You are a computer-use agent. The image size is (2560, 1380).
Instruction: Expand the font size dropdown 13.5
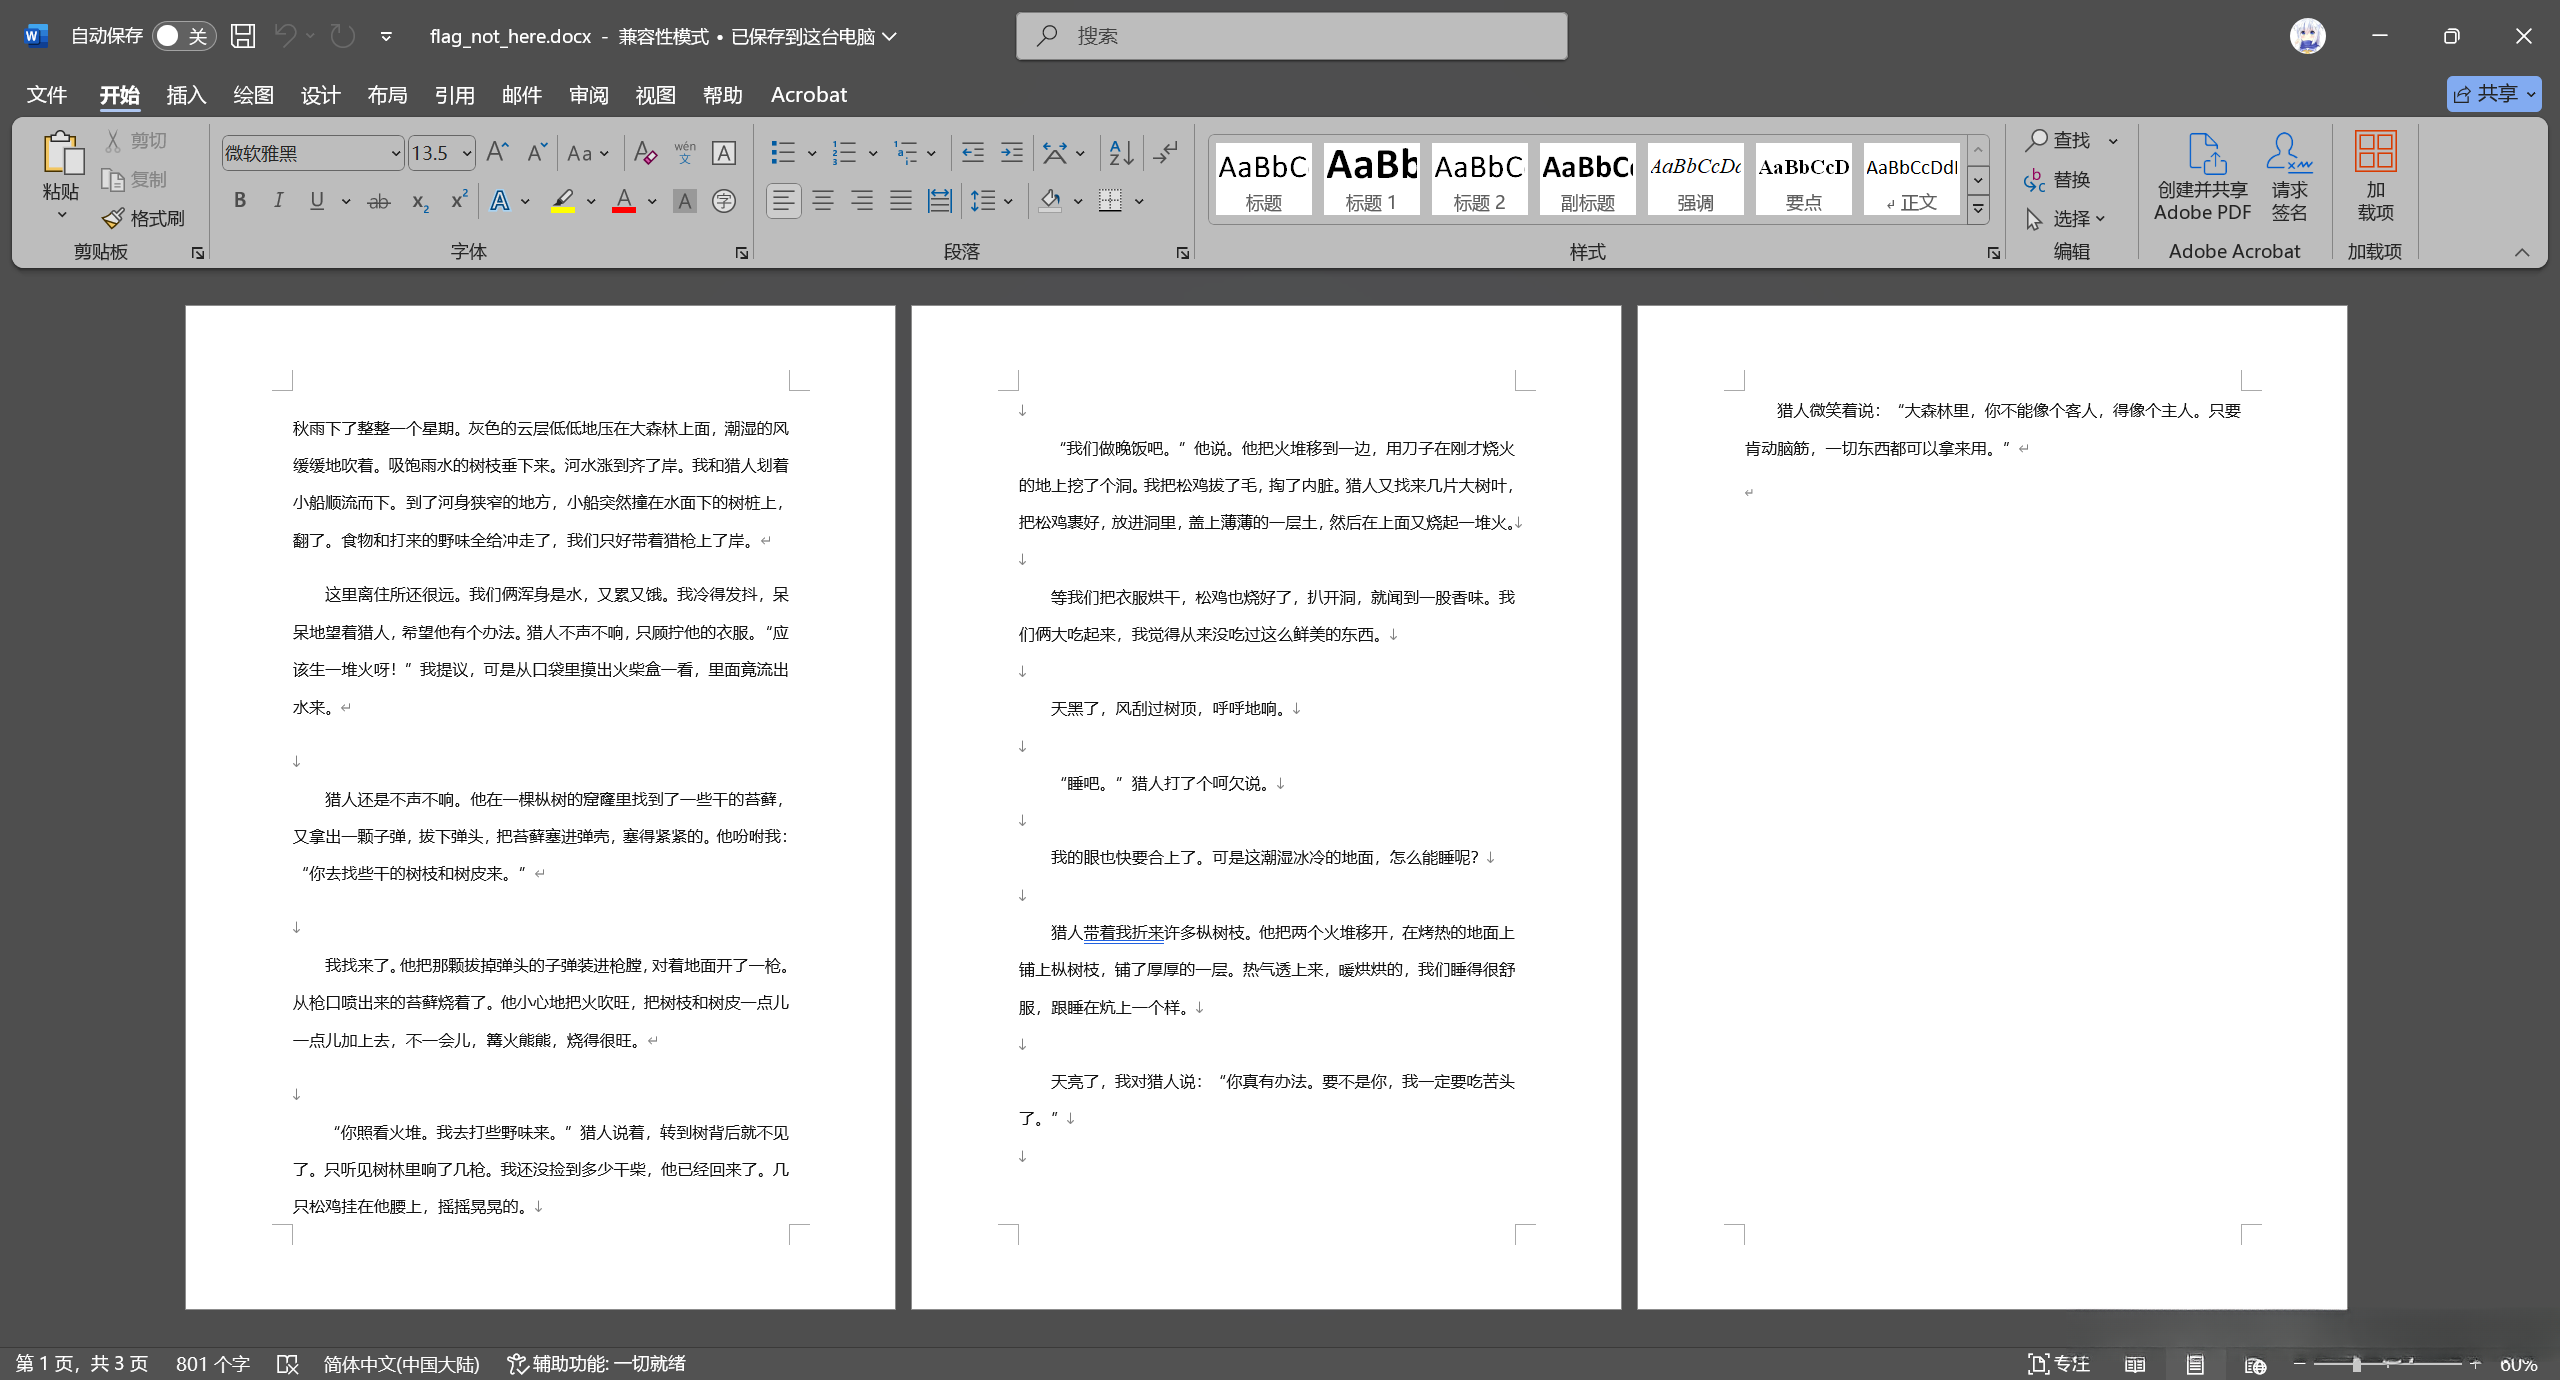[x=466, y=153]
